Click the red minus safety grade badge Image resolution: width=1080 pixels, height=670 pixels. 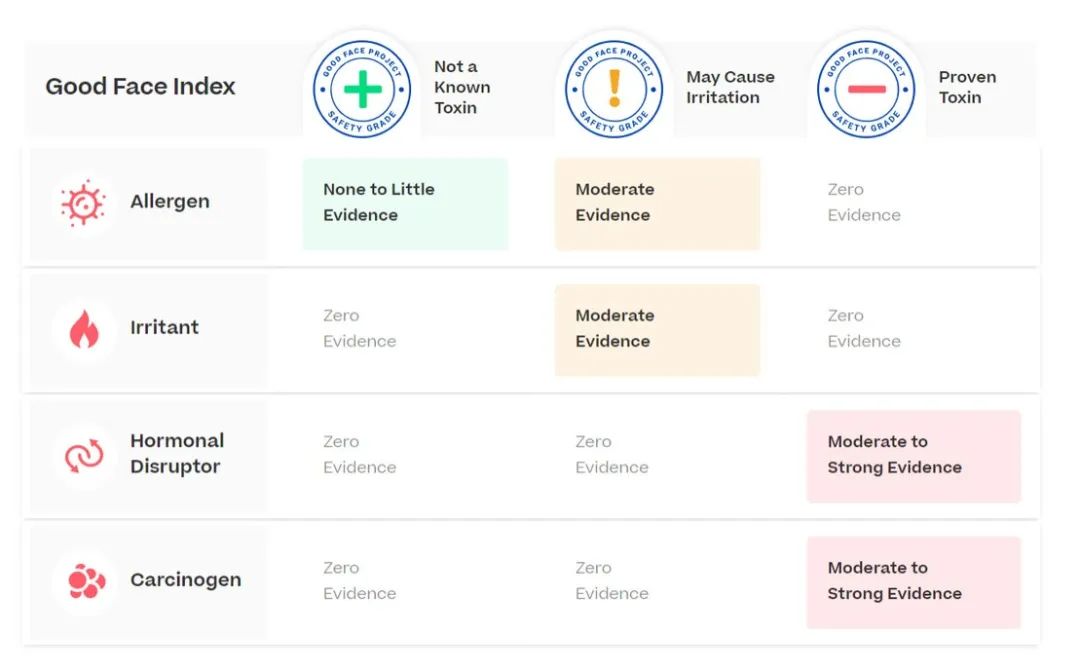(866, 88)
